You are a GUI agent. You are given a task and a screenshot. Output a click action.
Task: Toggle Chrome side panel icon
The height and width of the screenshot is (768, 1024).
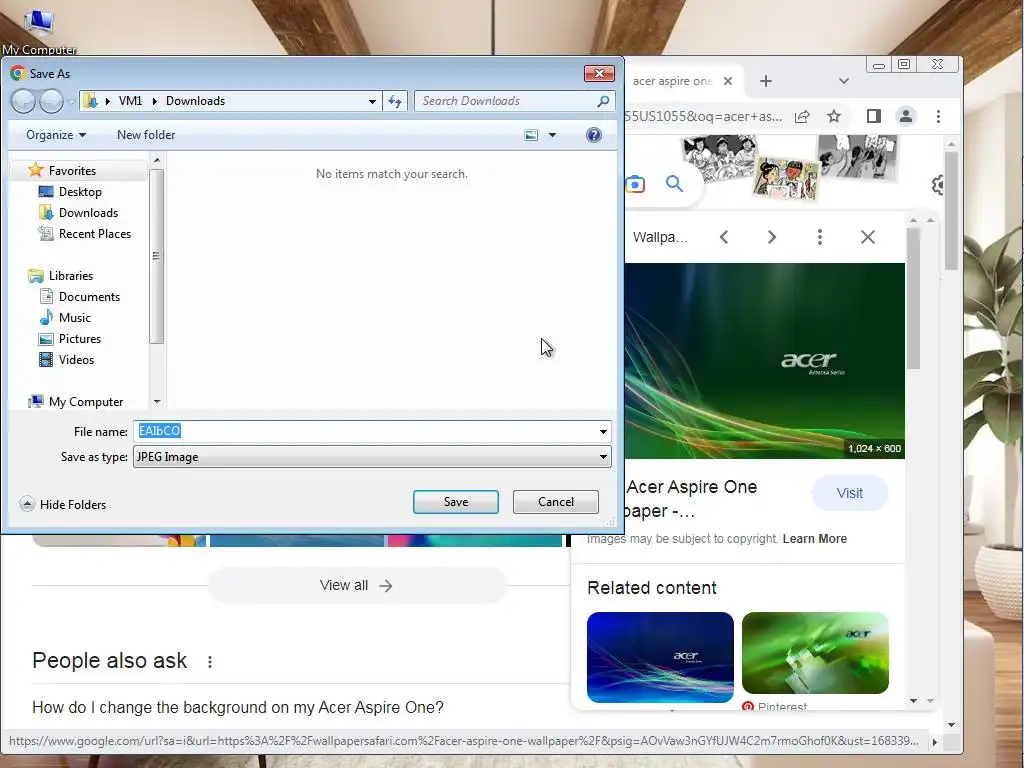click(x=873, y=116)
